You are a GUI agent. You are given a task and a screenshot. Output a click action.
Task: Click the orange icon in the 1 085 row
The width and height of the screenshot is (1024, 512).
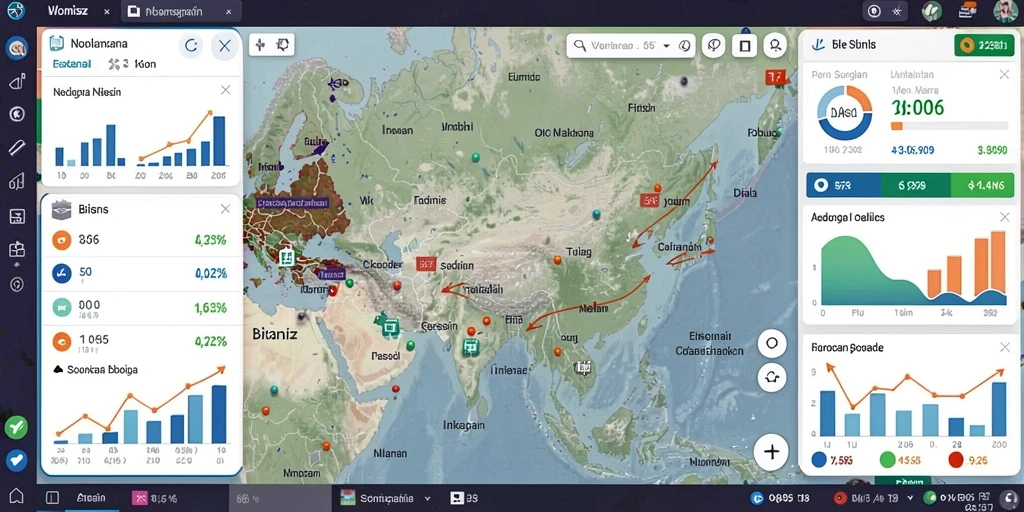pos(61,340)
